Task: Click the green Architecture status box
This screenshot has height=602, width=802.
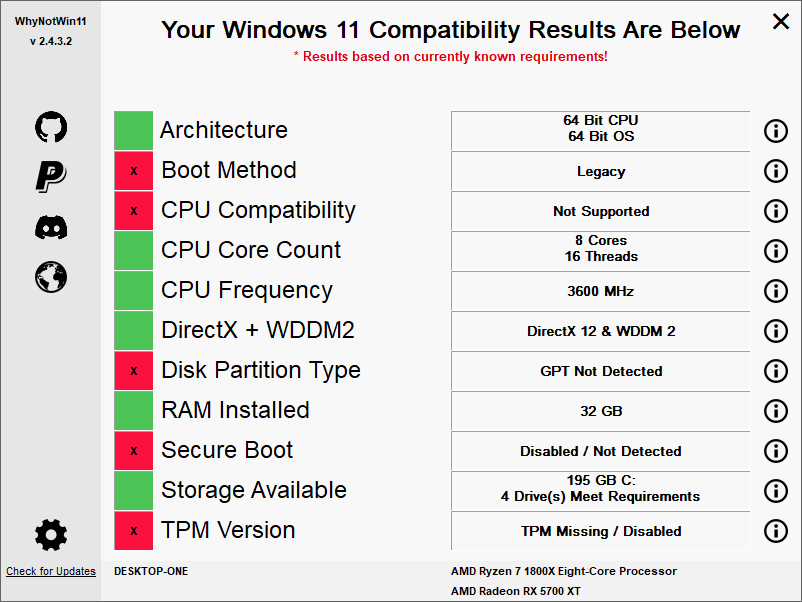Action: point(133,131)
